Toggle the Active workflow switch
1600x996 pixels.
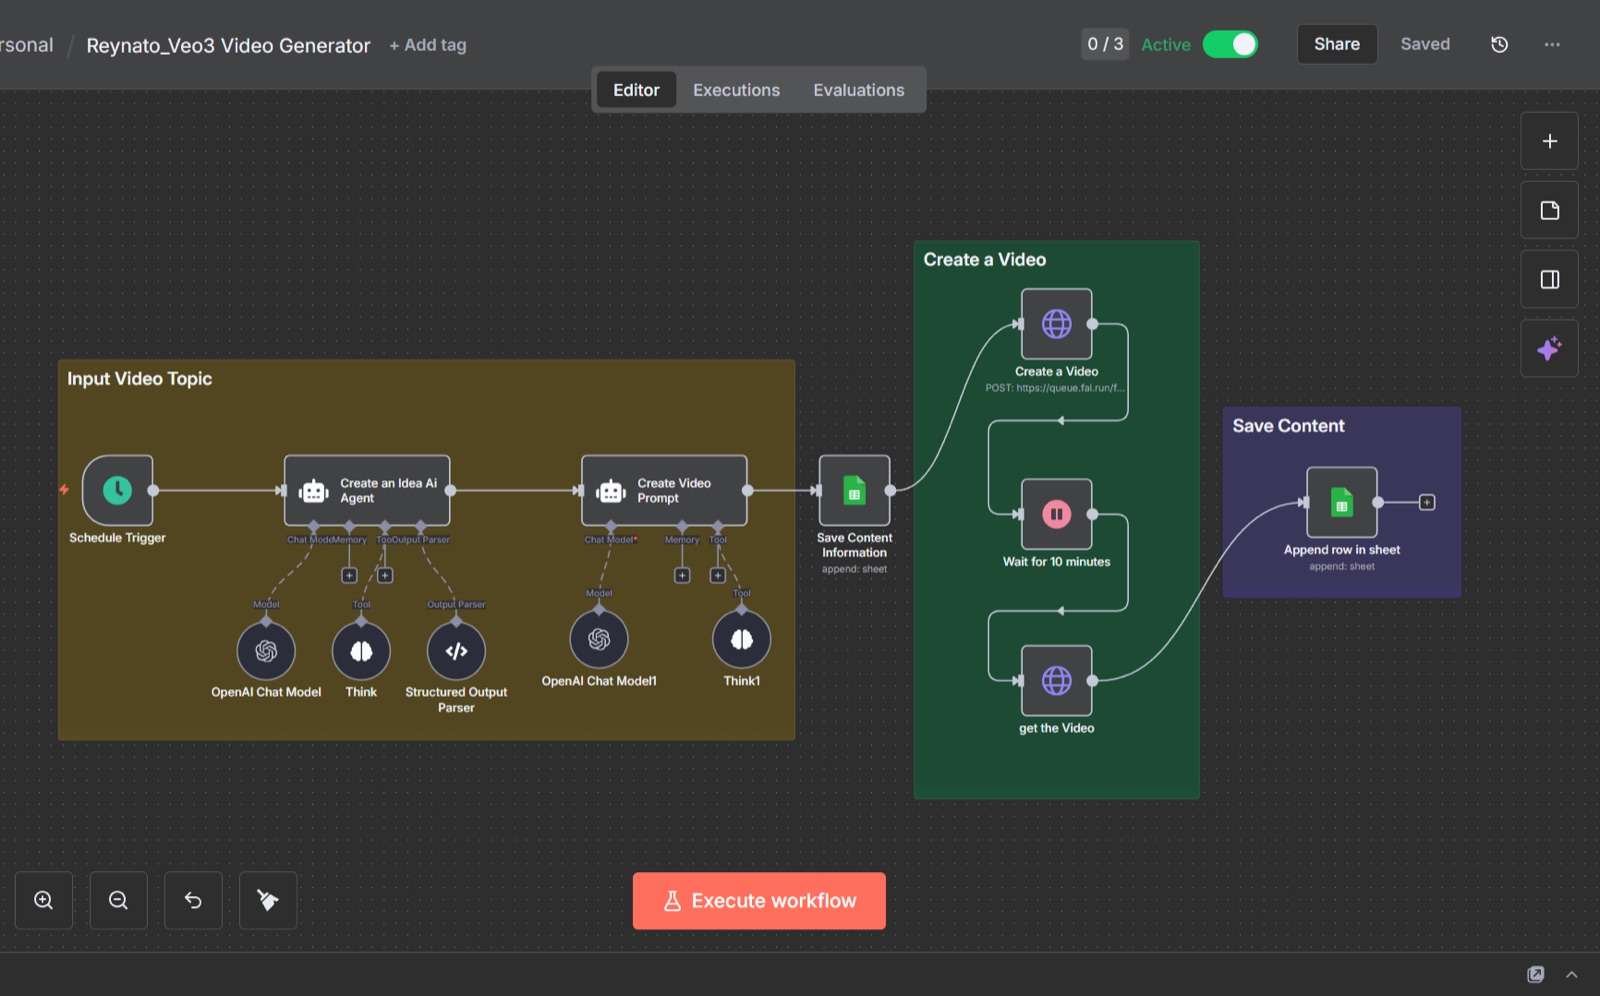click(x=1230, y=44)
